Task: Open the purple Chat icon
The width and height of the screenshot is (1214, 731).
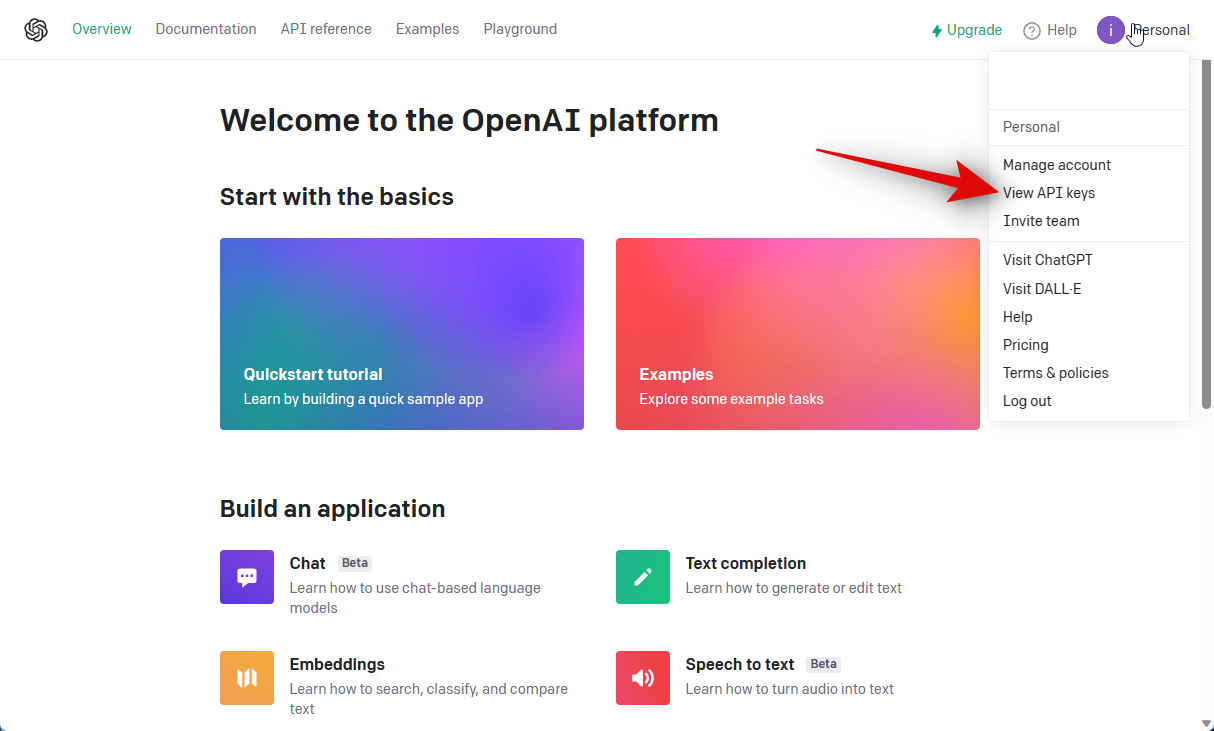Action: click(x=247, y=577)
